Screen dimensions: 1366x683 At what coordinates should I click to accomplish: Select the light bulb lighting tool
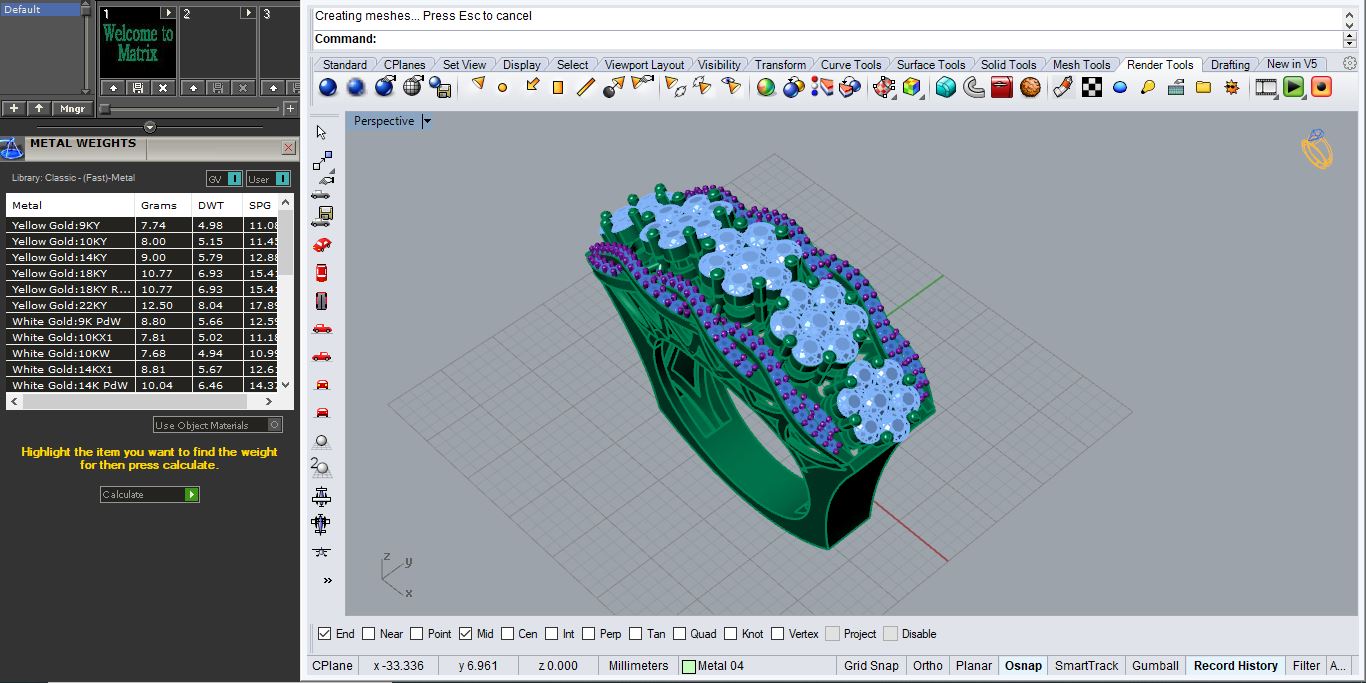point(1148,88)
